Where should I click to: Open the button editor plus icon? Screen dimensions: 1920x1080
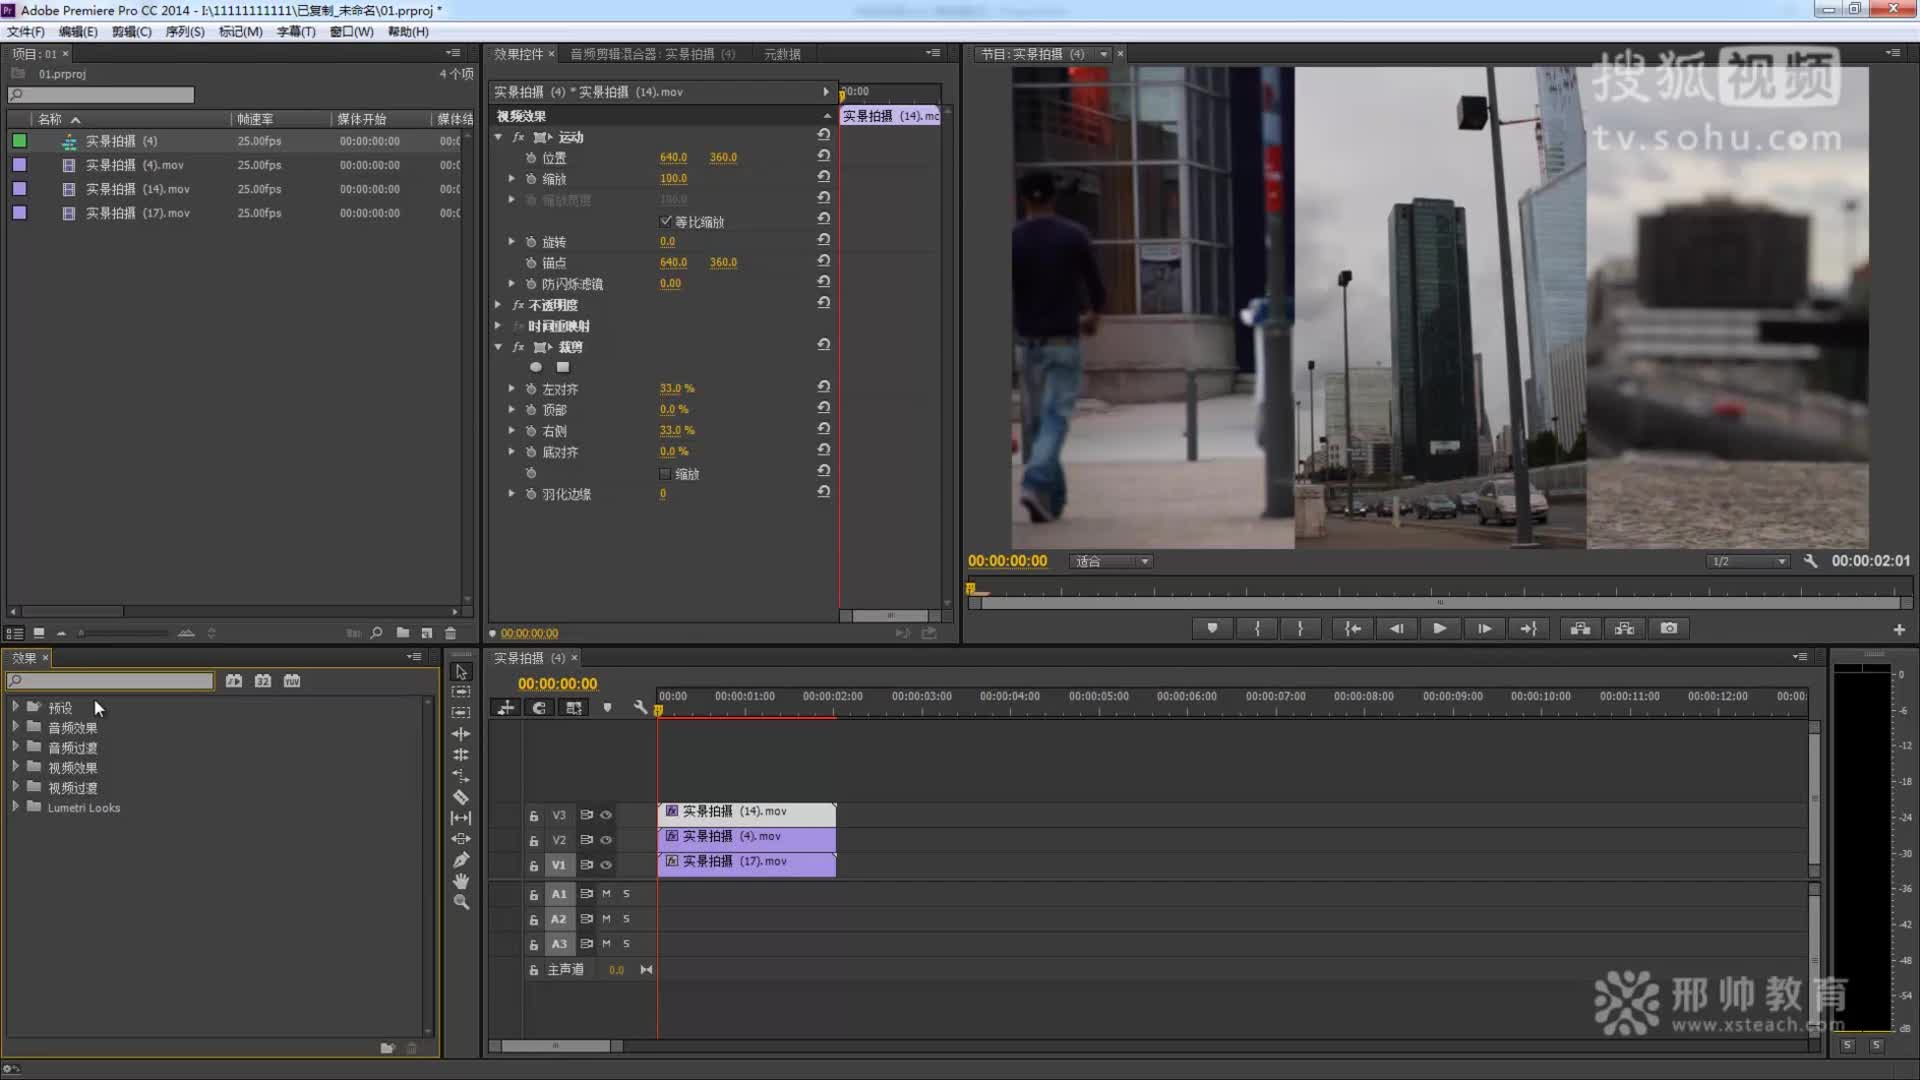[1899, 630]
